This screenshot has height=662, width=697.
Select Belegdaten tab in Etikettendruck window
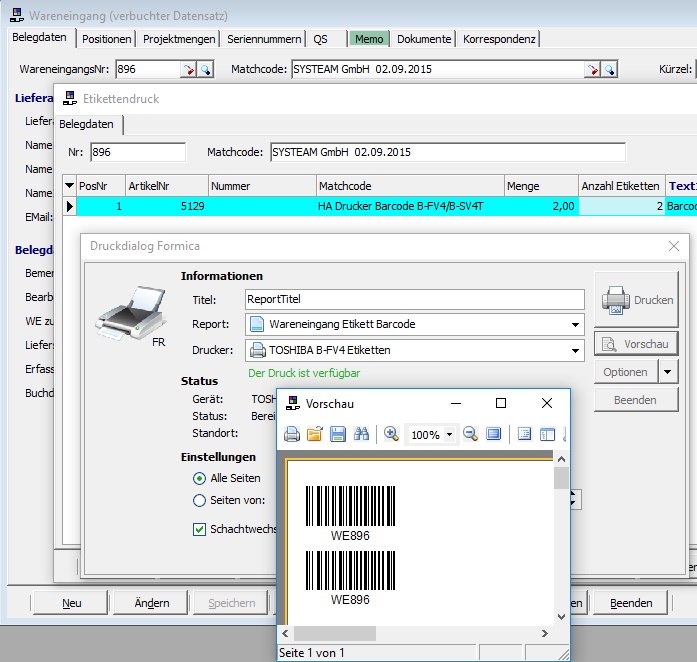pos(86,124)
